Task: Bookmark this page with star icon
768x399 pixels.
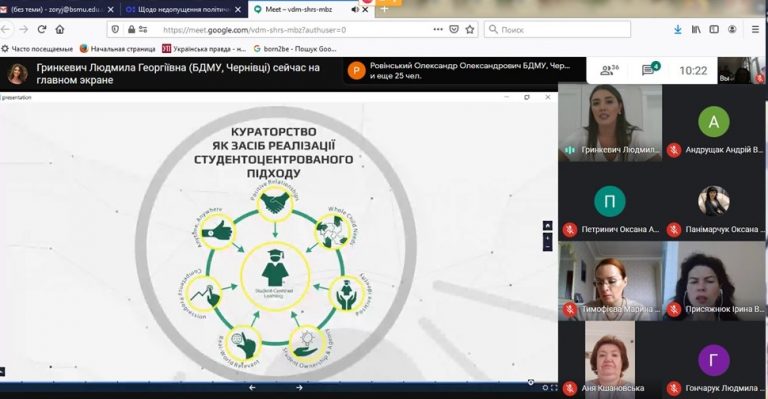Action: click(470, 29)
